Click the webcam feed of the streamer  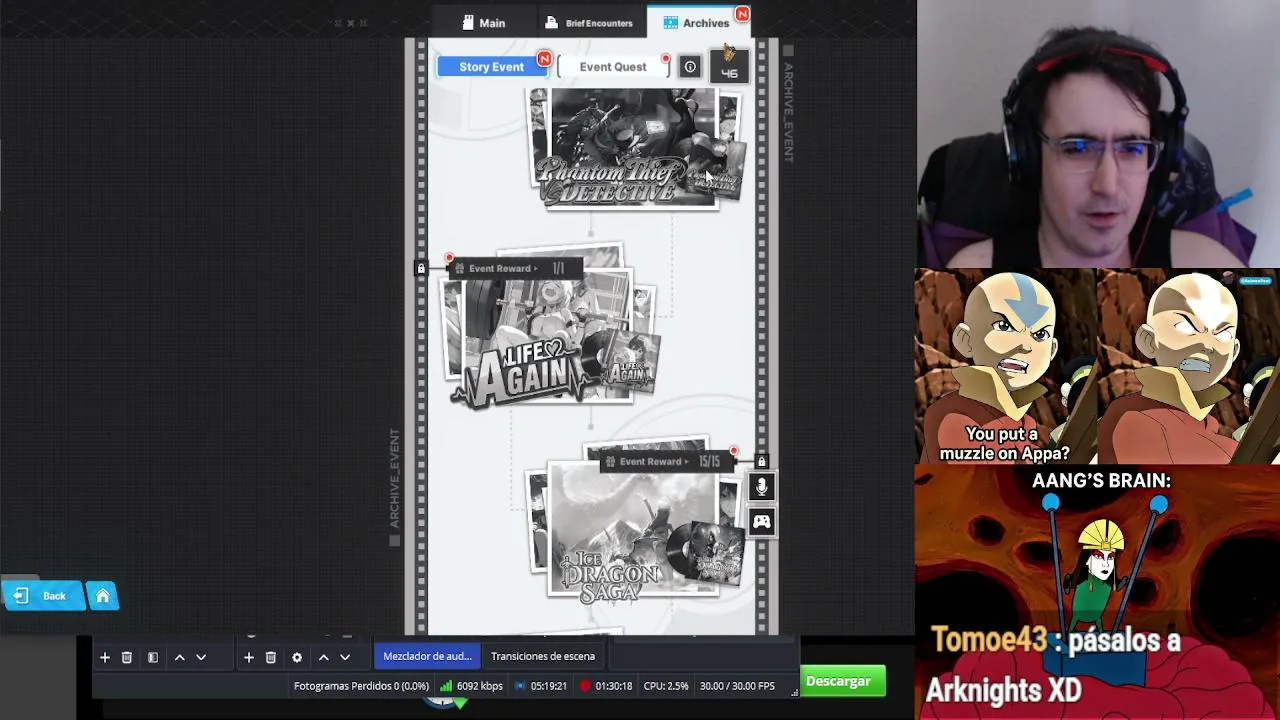(x=1098, y=134)
